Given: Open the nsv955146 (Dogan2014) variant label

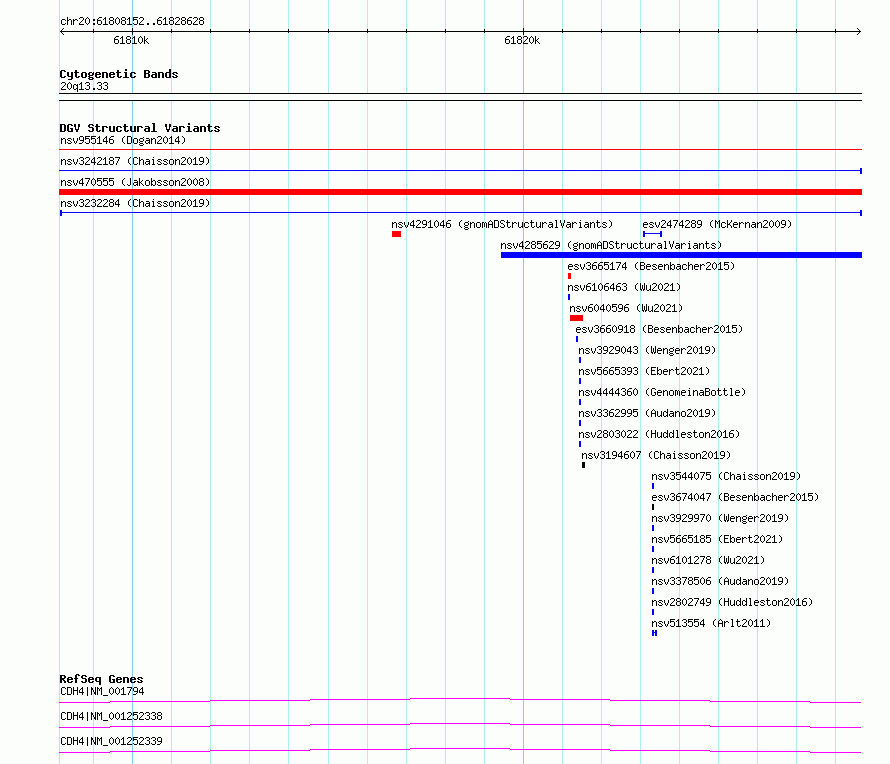Looking at the screenshot, I should [x=123, y=140].
